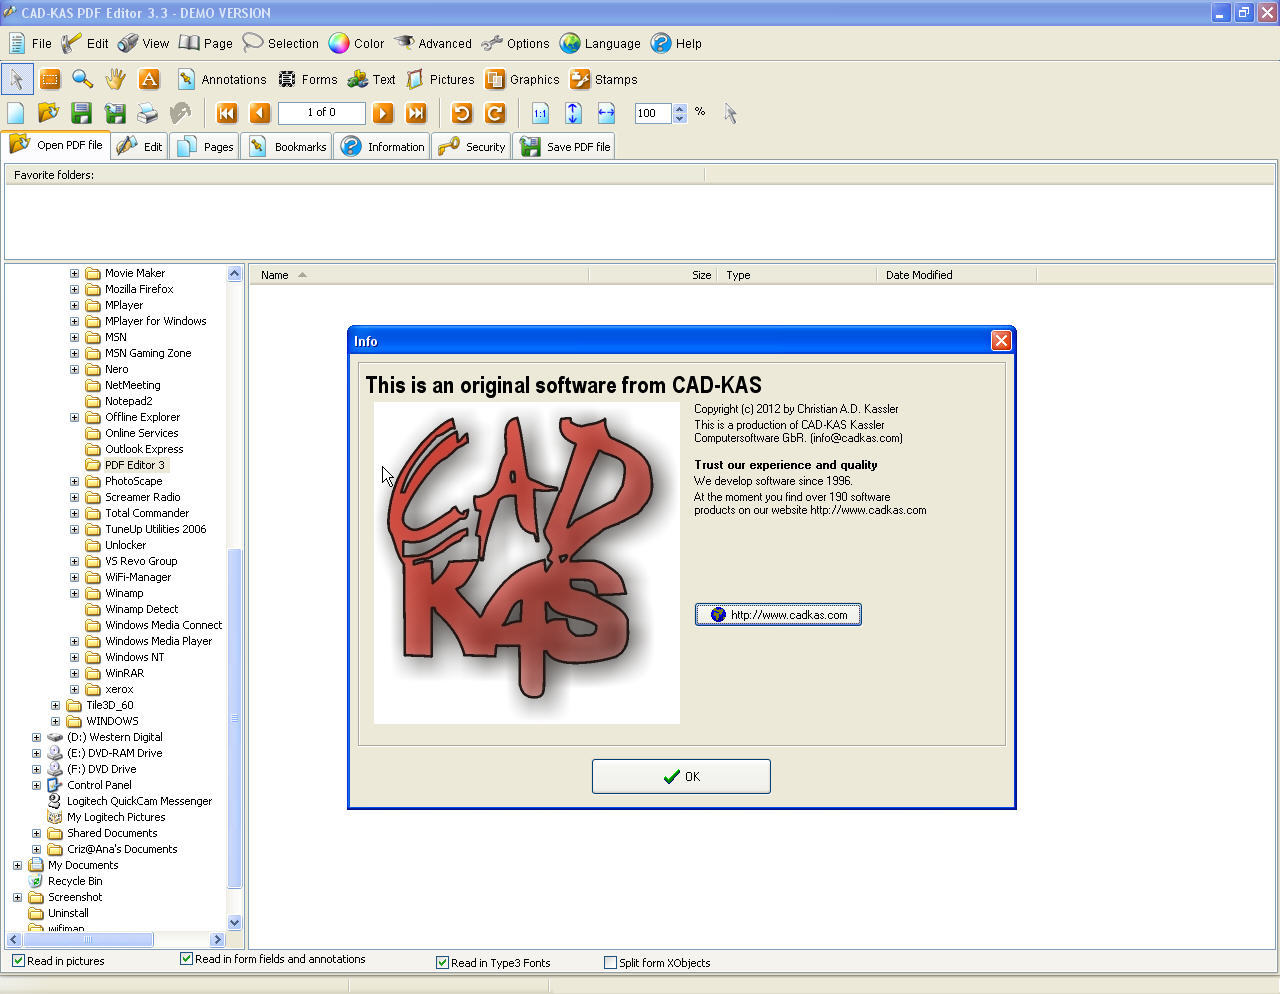Expand the Total Commander folder

(74, 513)
